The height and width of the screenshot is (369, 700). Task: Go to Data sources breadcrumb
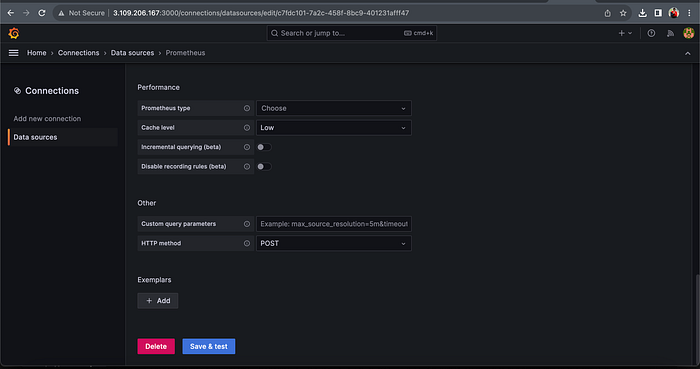point(132,53)
